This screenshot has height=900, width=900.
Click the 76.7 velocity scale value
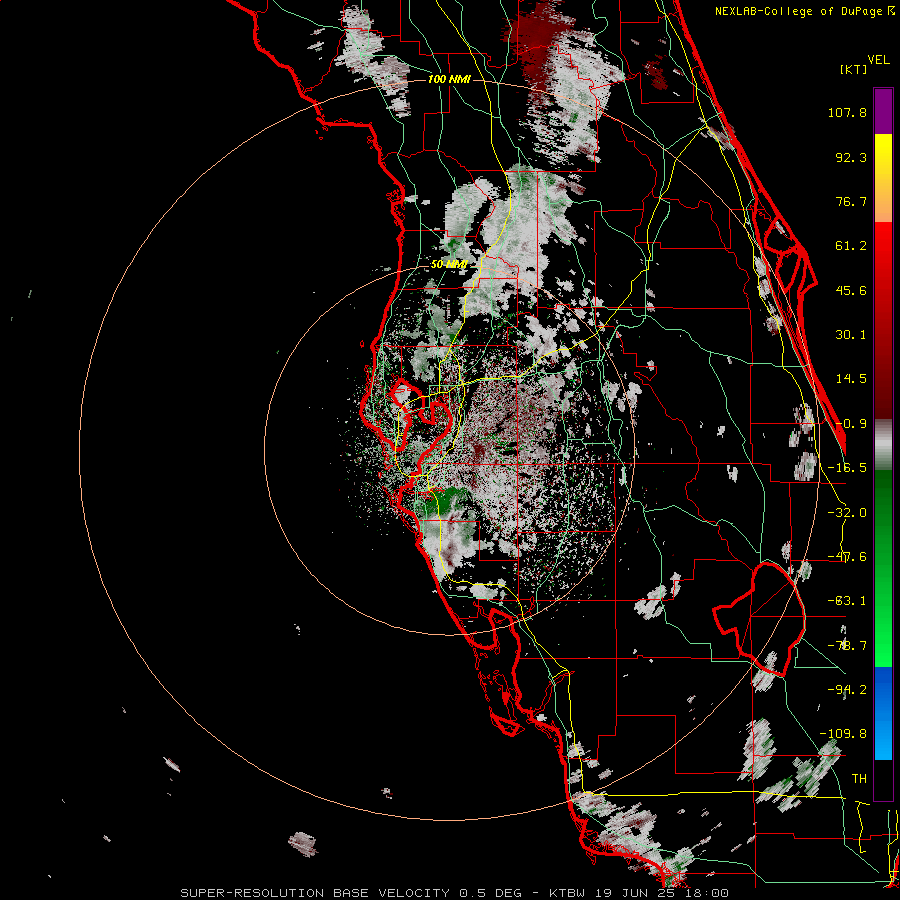pyautogui.click(x=851, y=201)
